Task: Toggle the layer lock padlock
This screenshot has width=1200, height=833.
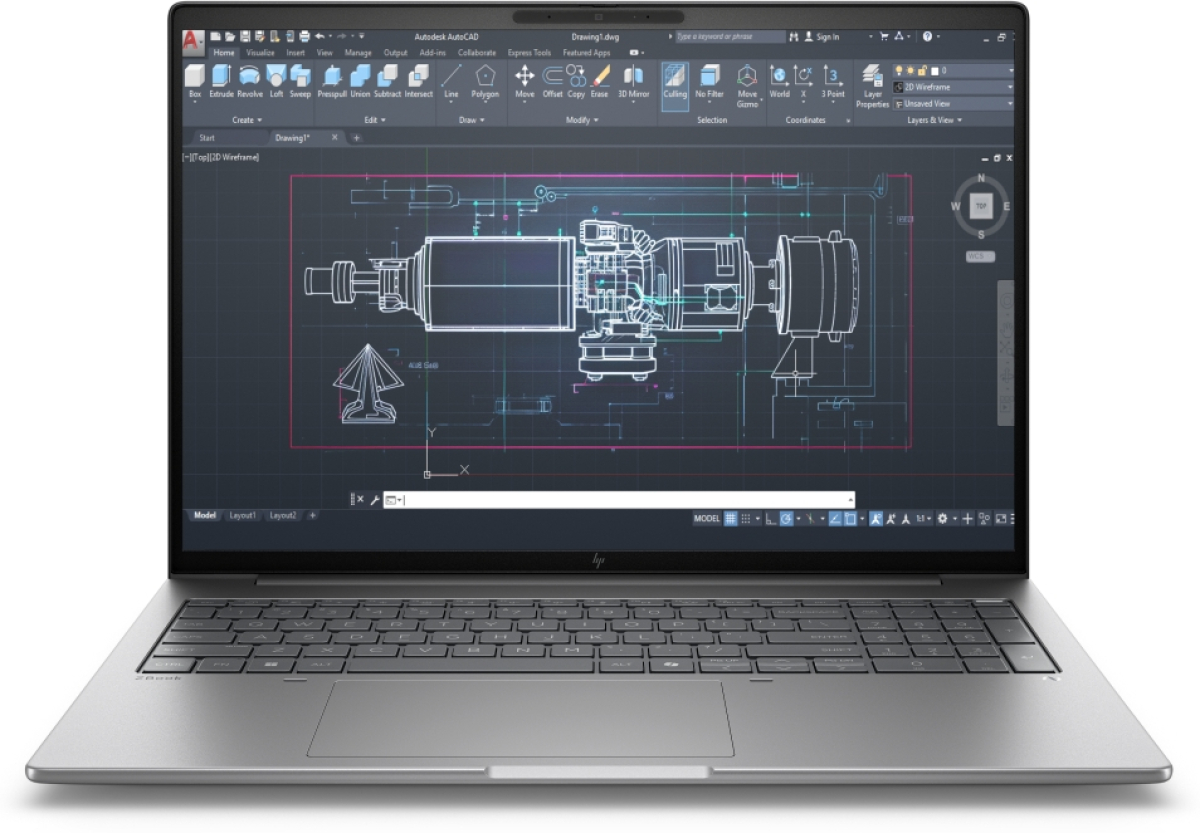Action: coord(920,69)
